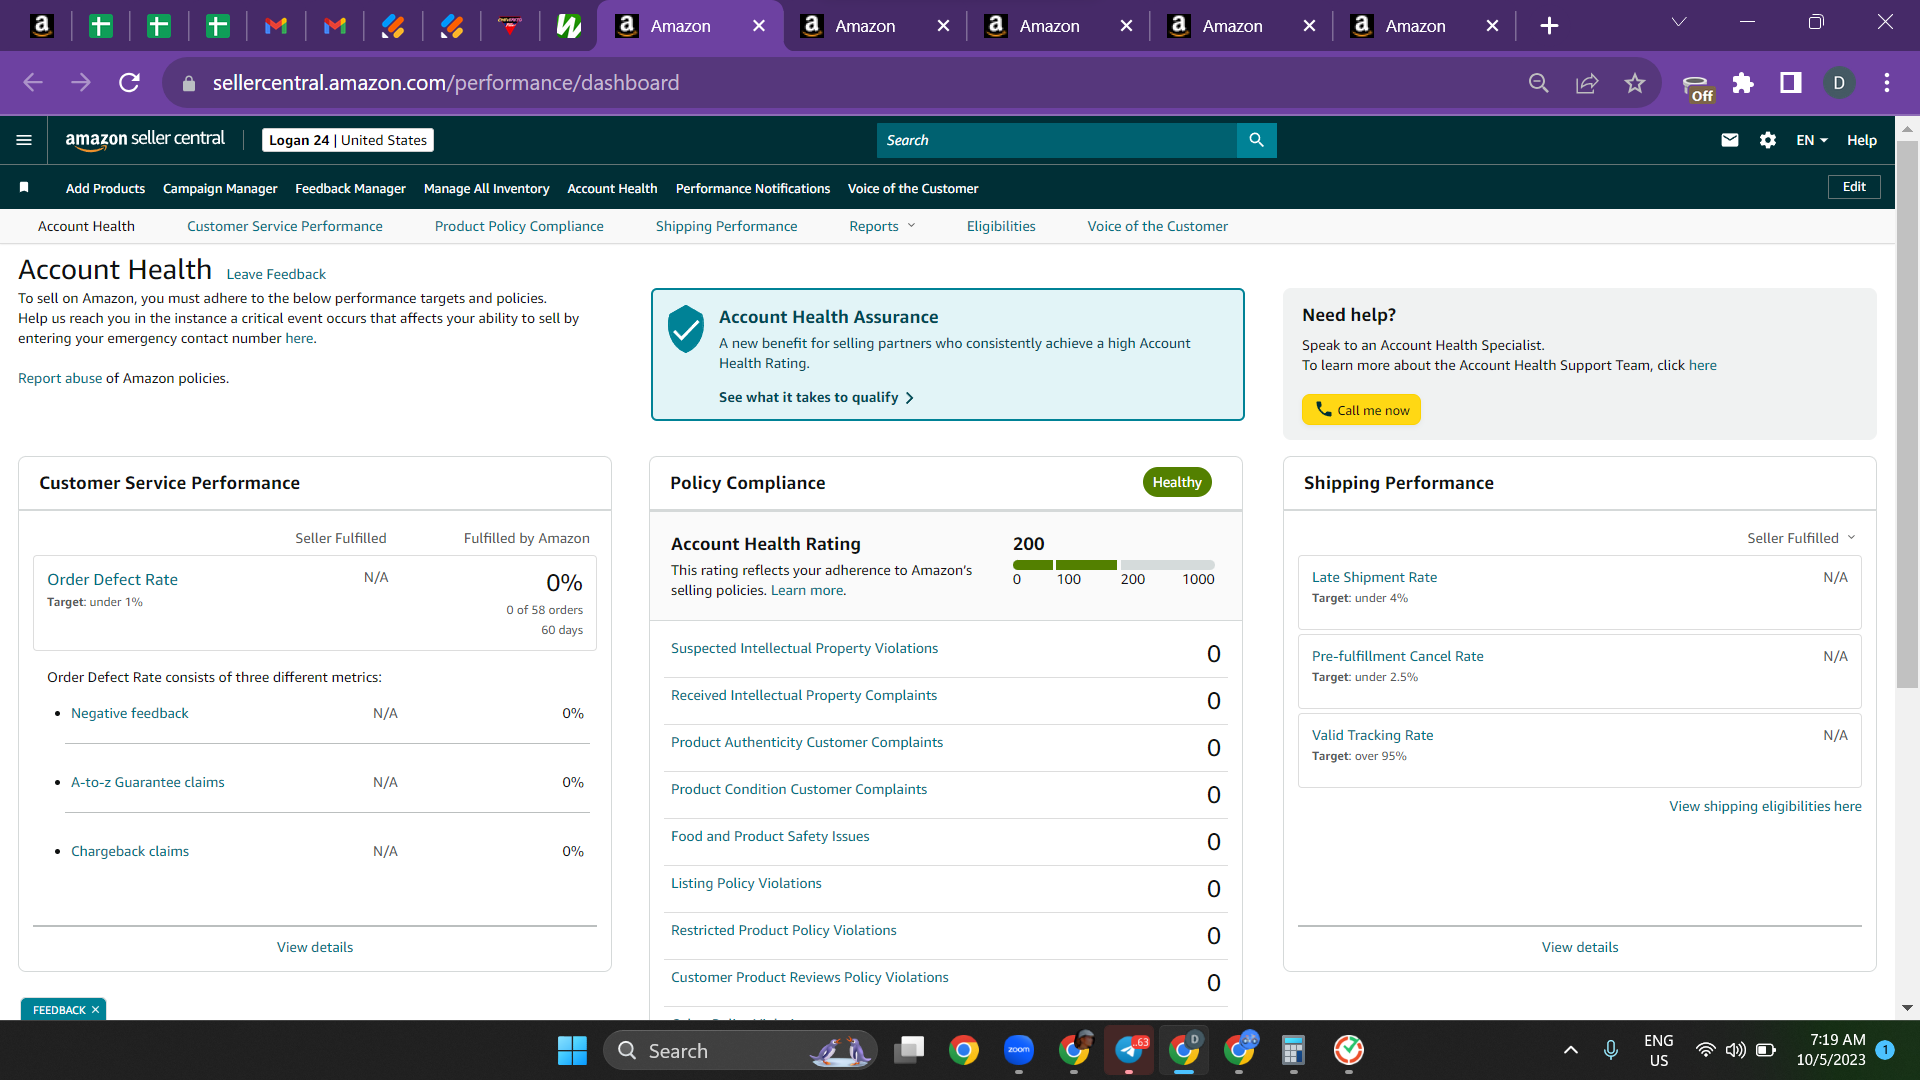1920x1080 pixels.
Task: Click Add Products in the navigation bar
Action: [x=105, y=189]
